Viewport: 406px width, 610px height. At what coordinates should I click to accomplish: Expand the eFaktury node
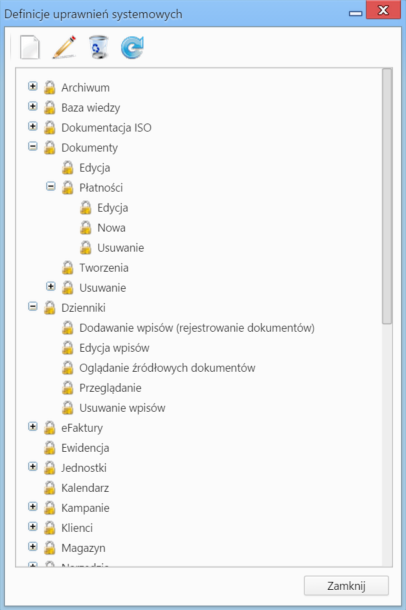coord(33,427)
